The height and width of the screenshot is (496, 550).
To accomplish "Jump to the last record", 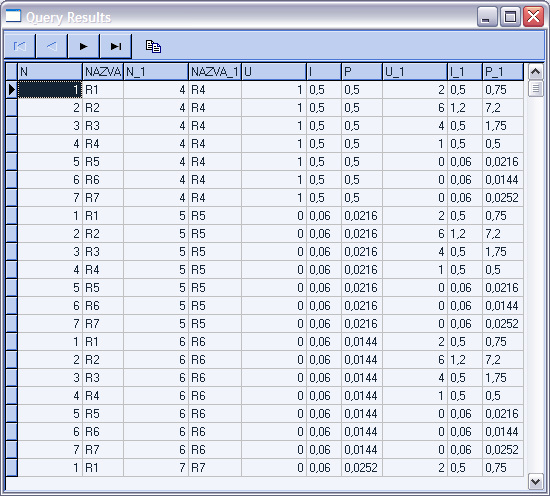I will (x=116, y=46).
